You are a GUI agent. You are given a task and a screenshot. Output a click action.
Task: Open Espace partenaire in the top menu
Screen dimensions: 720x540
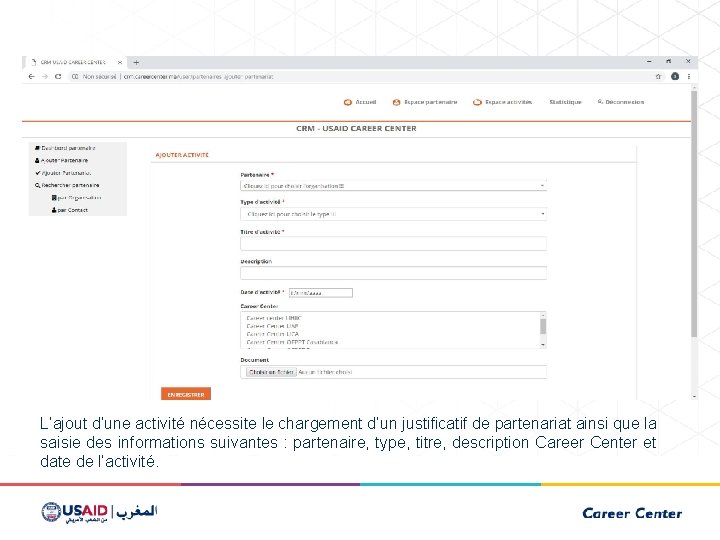click(x=430, y=102)
